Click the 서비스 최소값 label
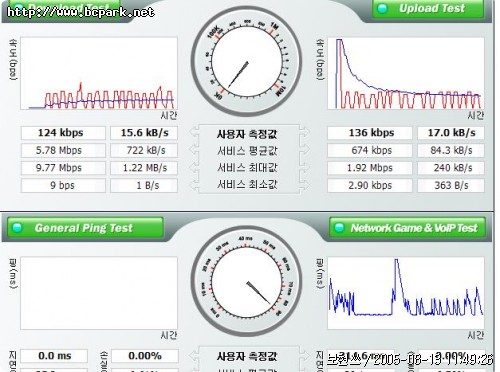 pos(247,184)
